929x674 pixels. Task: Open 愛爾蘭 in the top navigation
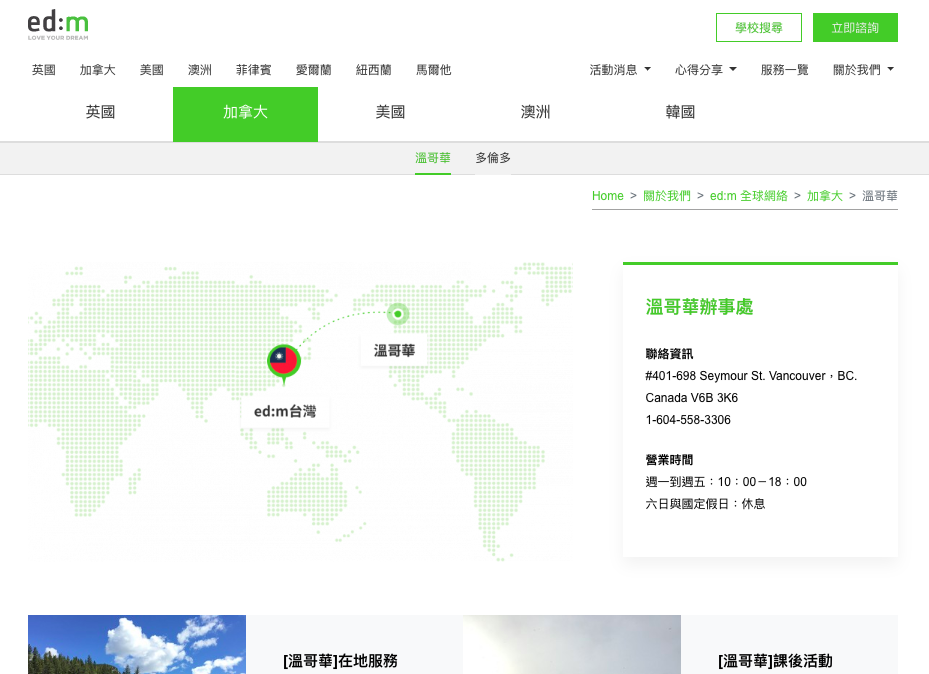click(313, 70)
